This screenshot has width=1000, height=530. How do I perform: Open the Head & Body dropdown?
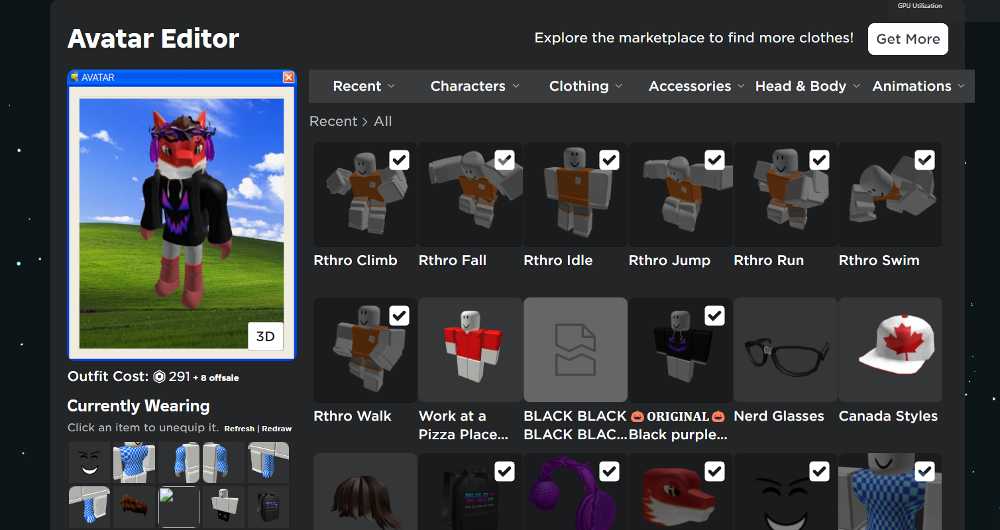pyautogui.click(x=807, y=86)
